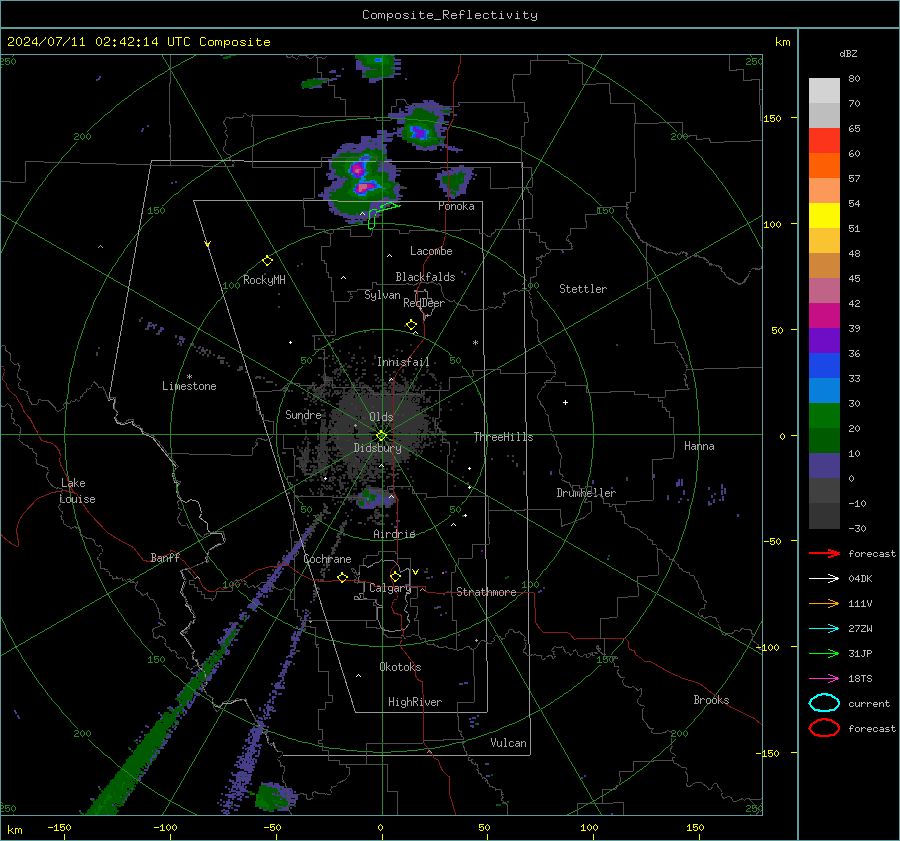Screen dimensions: 900x841
Task: Click the Ponoka city label
Action: pyautogui.click(x=456, y=206)
